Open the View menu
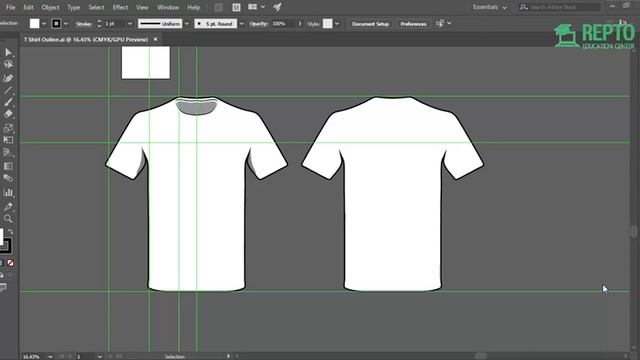640x360 pixels. tap(142, 7)
